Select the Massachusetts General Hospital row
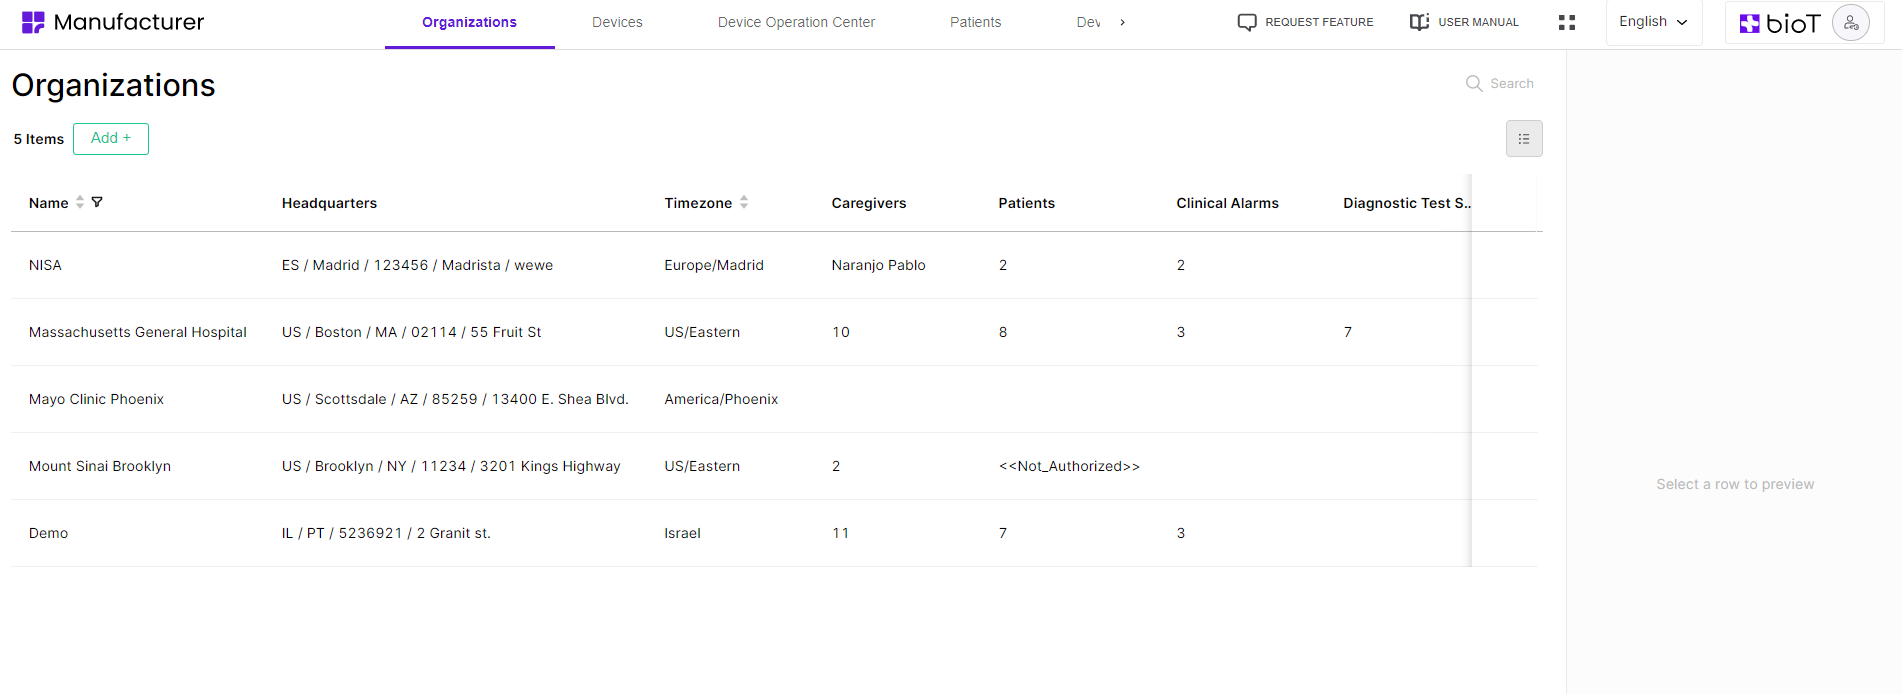This screenshot has height=694, width=1902. [138, 332]
